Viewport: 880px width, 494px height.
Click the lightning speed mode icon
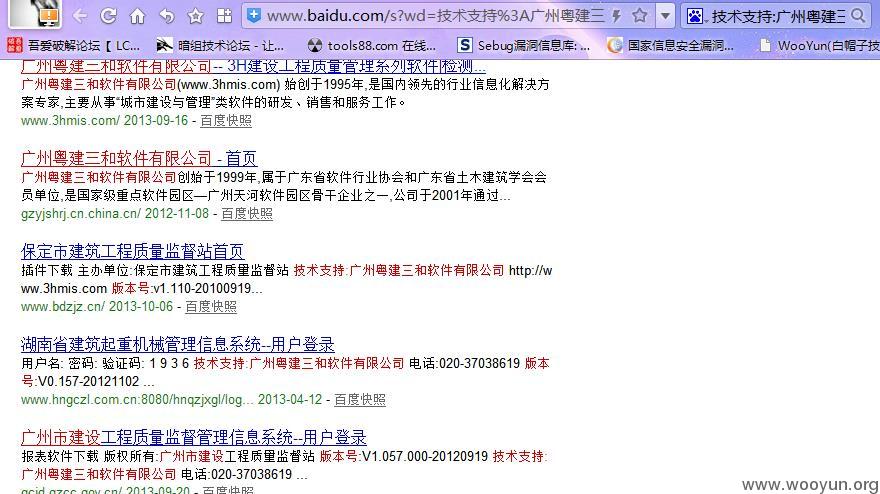coord(617,16)
